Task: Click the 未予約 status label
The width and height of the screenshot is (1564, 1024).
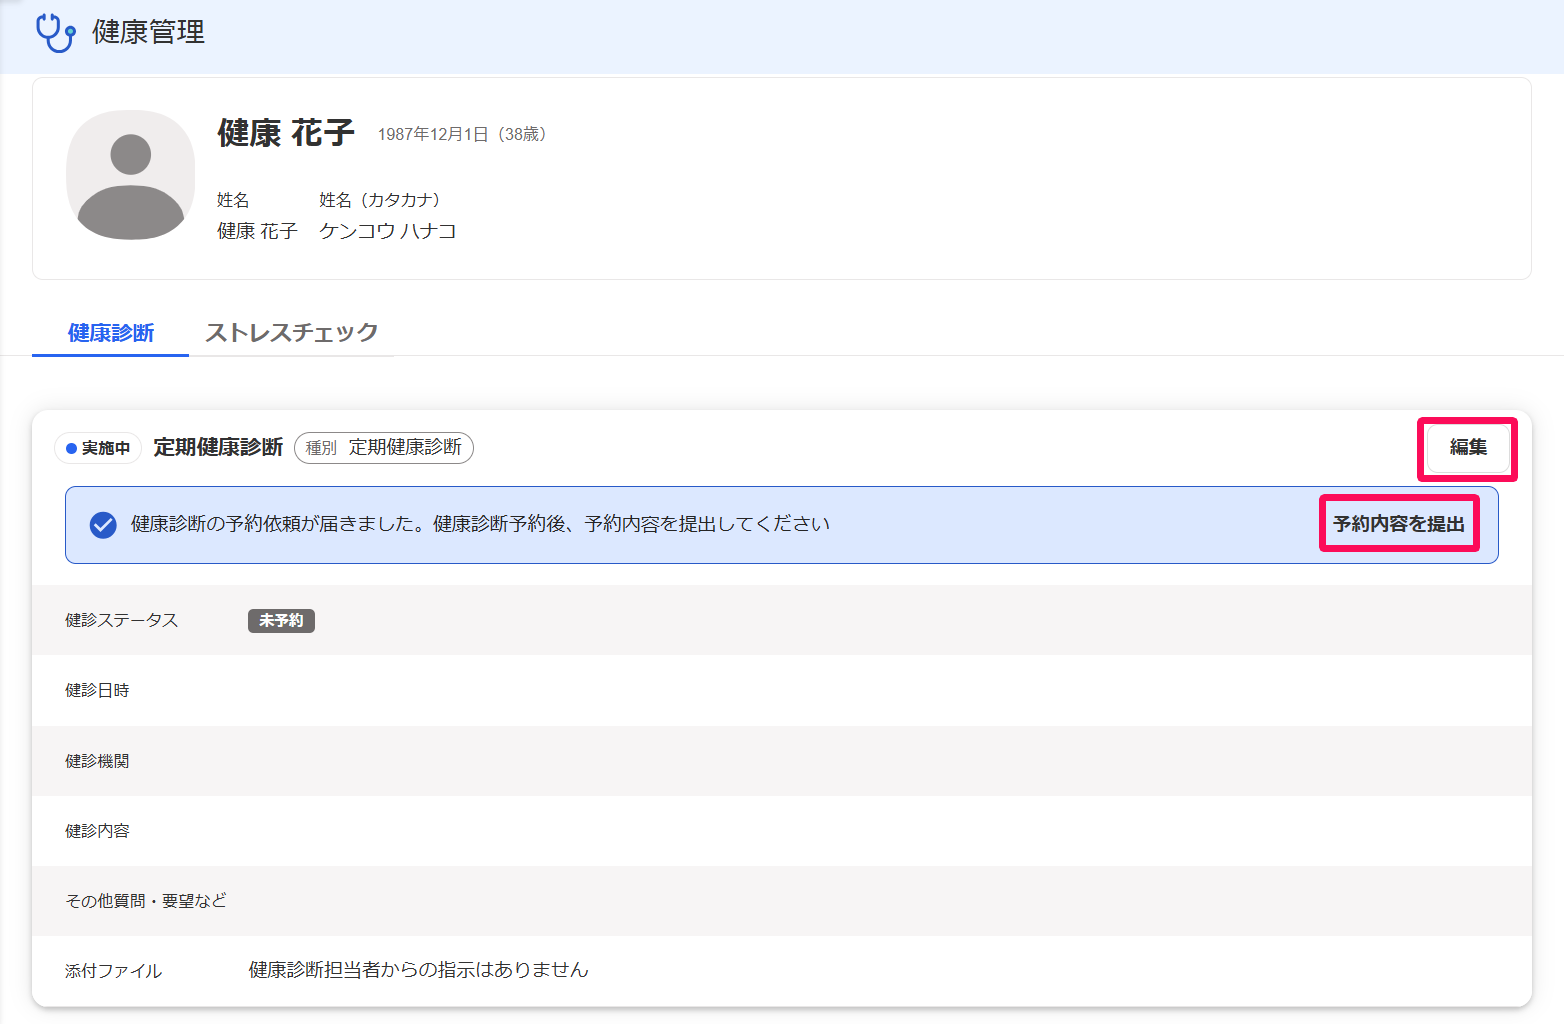Action: [x=281, y=621]
